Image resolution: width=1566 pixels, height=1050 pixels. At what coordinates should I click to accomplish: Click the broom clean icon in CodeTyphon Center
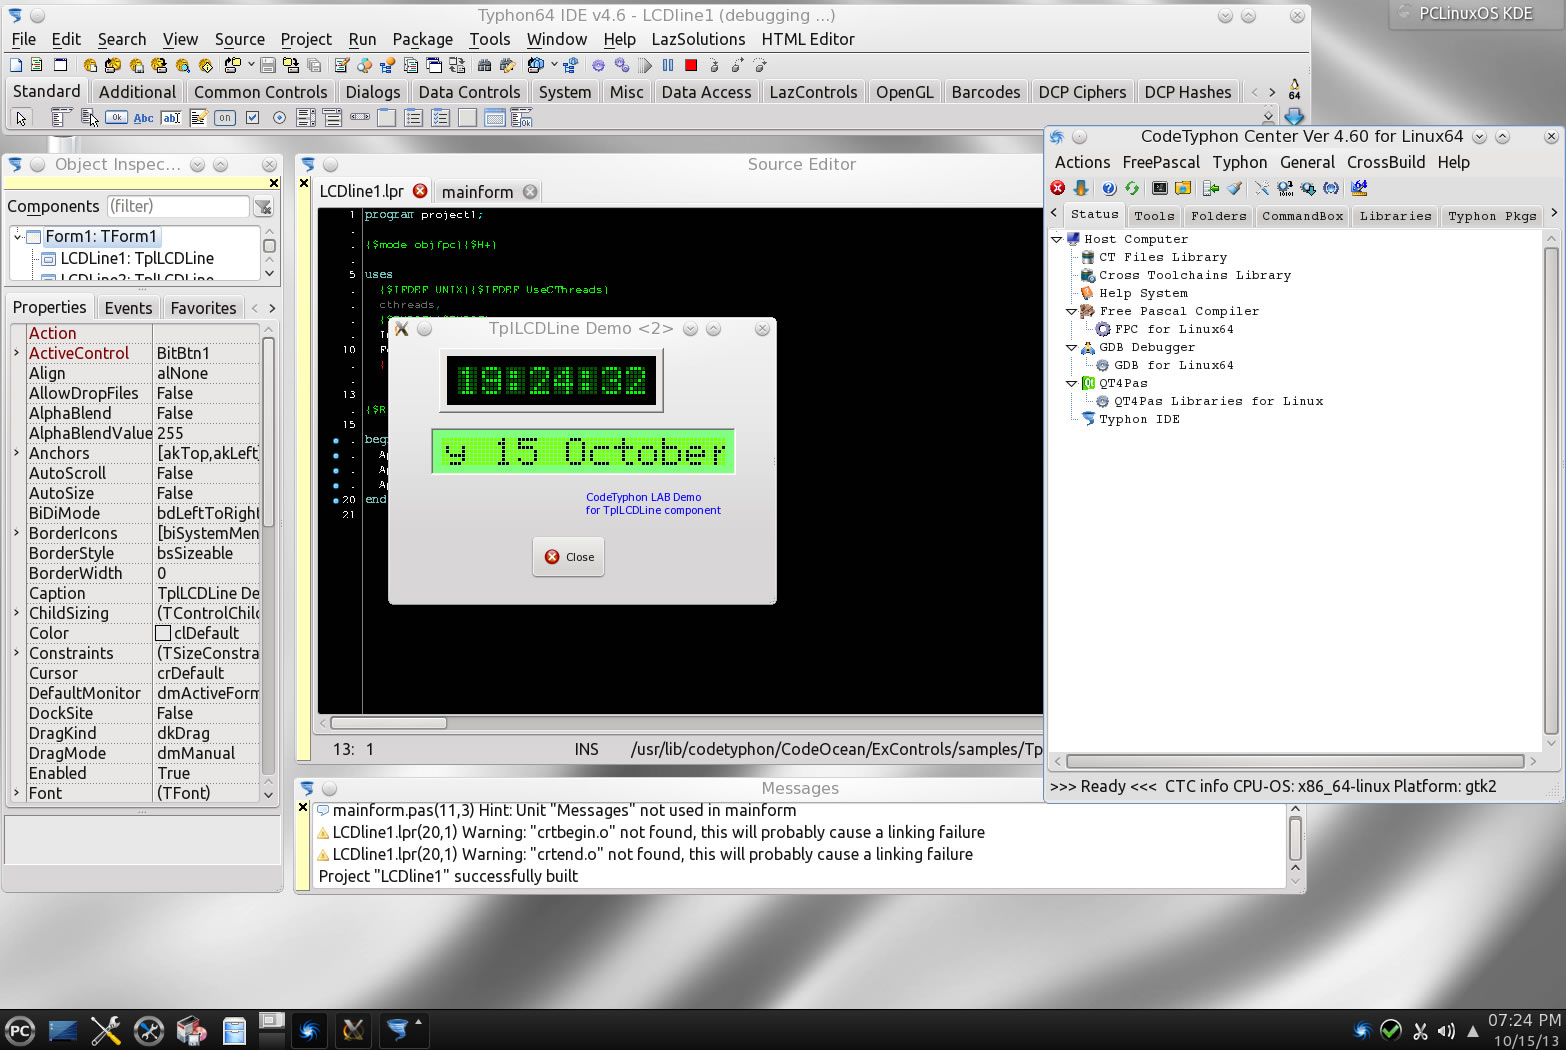1235,188
